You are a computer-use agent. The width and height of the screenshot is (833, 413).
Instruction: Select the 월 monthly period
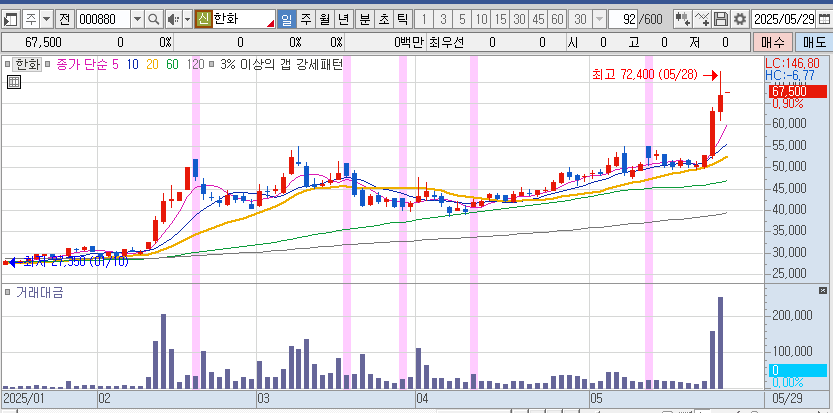tap(325, 20)
